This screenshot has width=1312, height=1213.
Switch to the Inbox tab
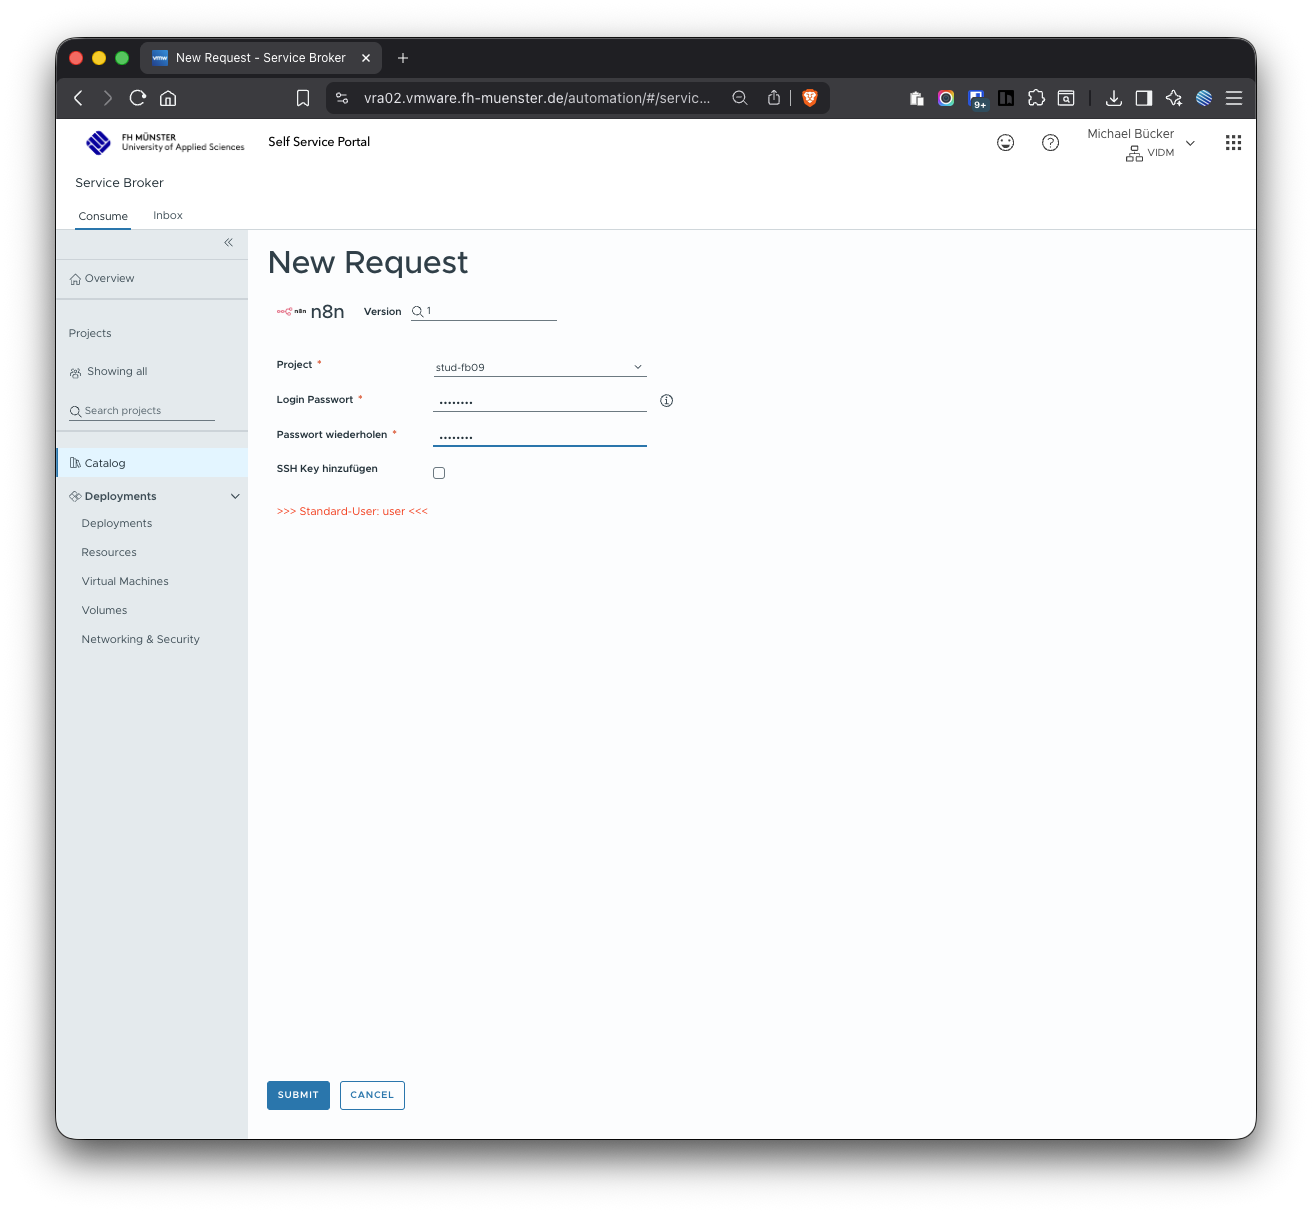168,216
